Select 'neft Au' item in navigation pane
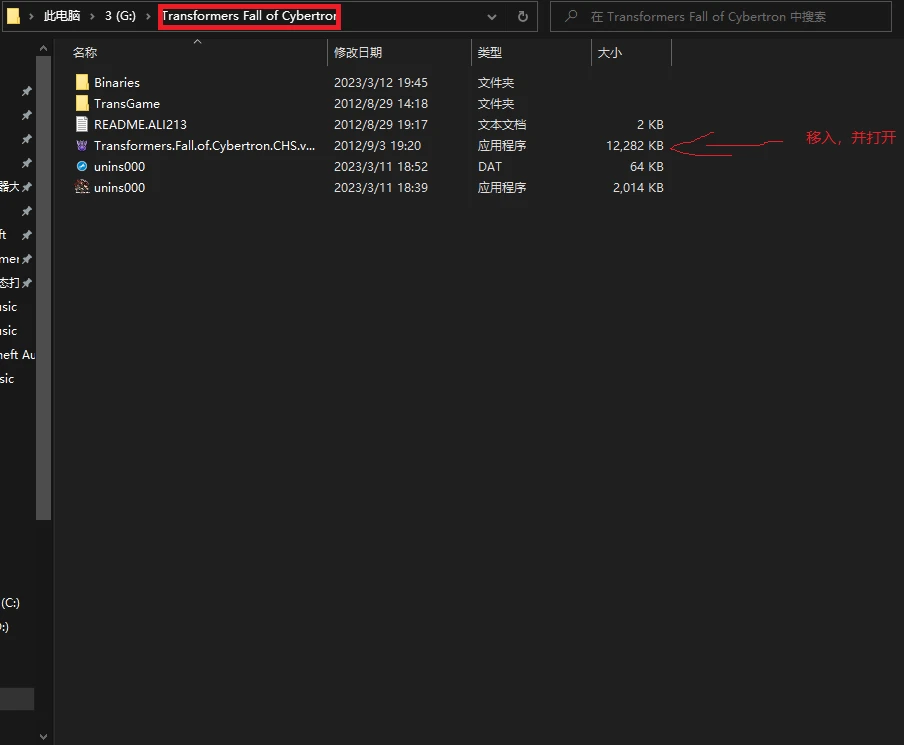 click(17, 355)
